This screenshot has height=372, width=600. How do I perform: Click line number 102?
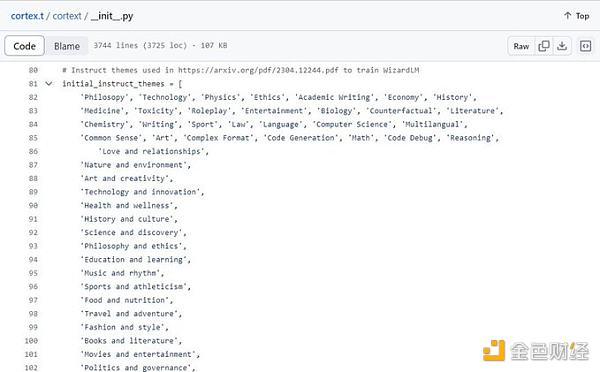(31, 367)
